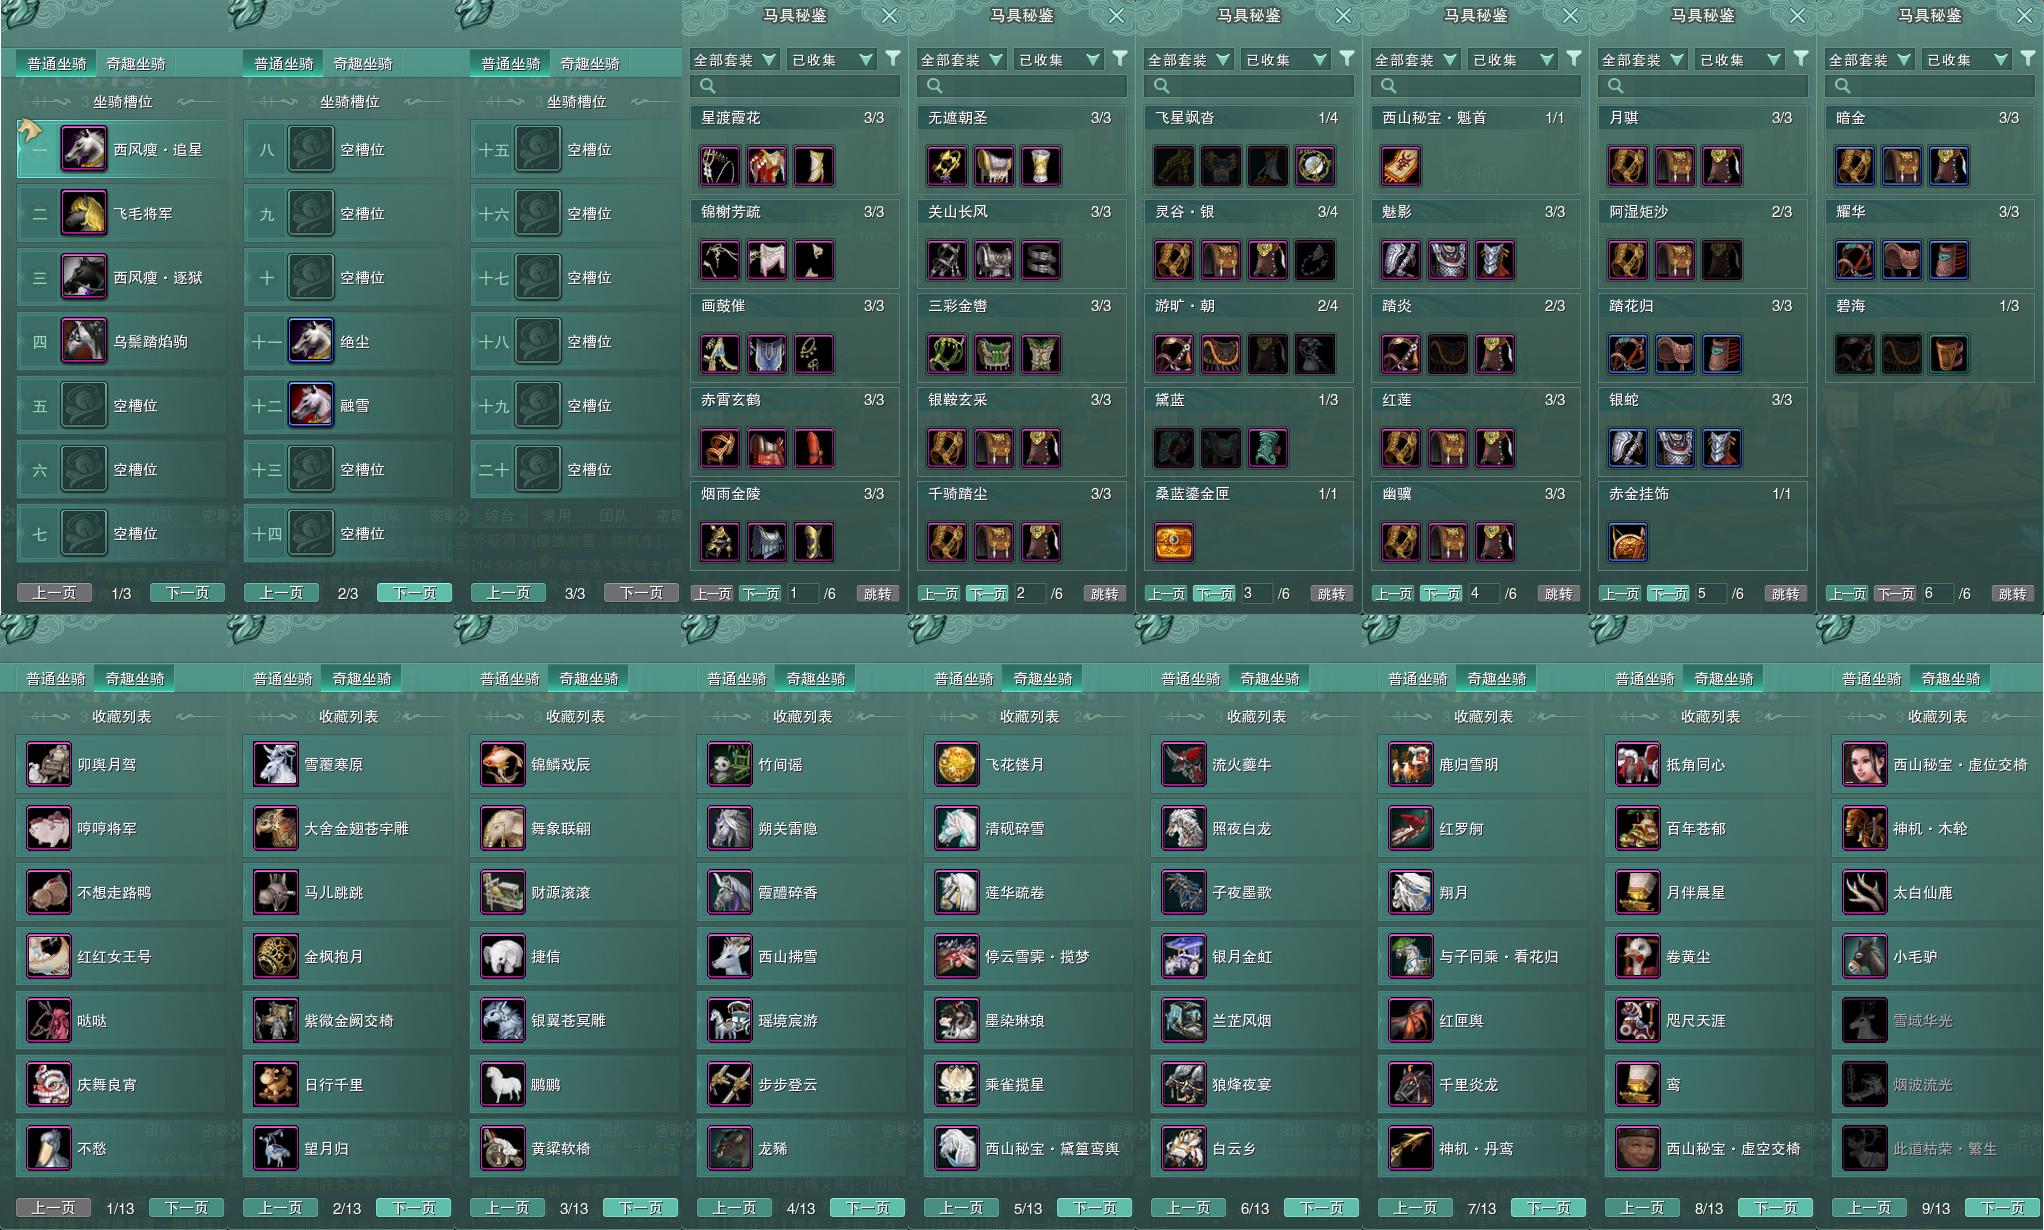Open 全部套装 dropdown above 暗金
This screenshot has height=1230, width=2044.
1869,60
